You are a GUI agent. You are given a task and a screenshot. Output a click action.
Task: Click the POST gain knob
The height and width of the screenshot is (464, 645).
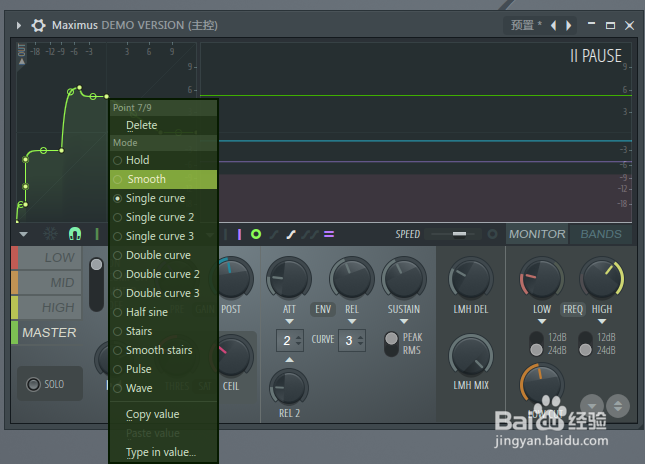pos(233,278)
